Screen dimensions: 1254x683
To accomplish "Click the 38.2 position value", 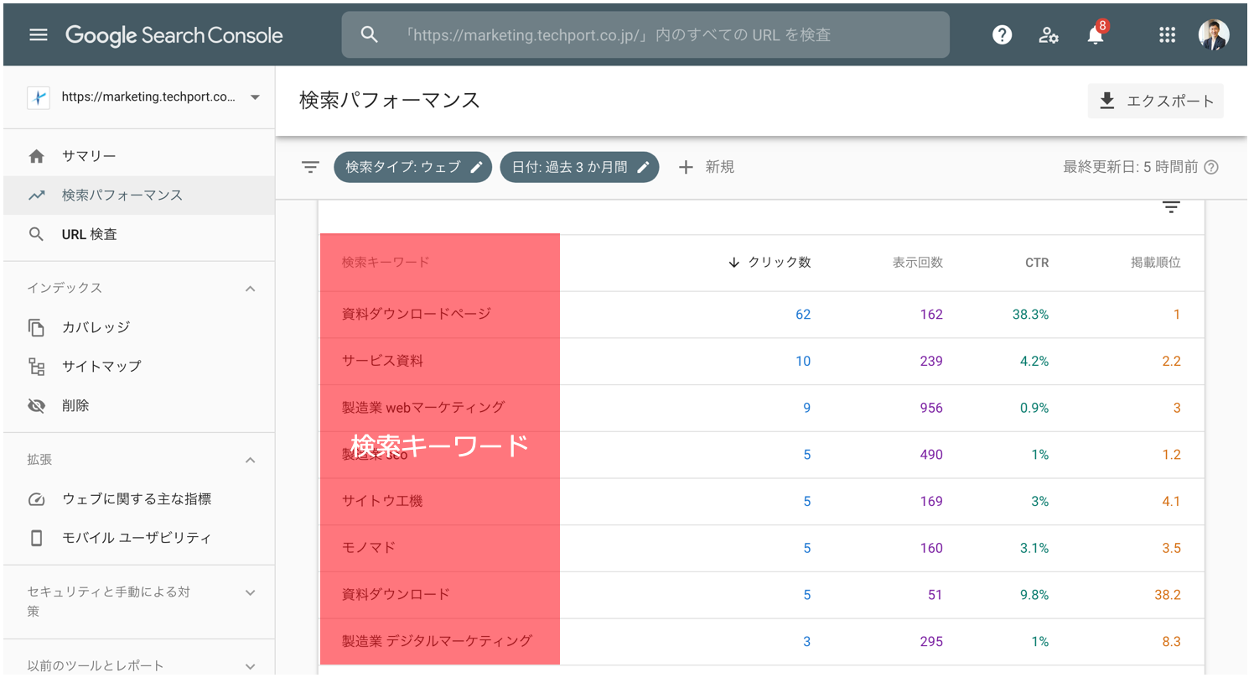I will pos(1167,594).
